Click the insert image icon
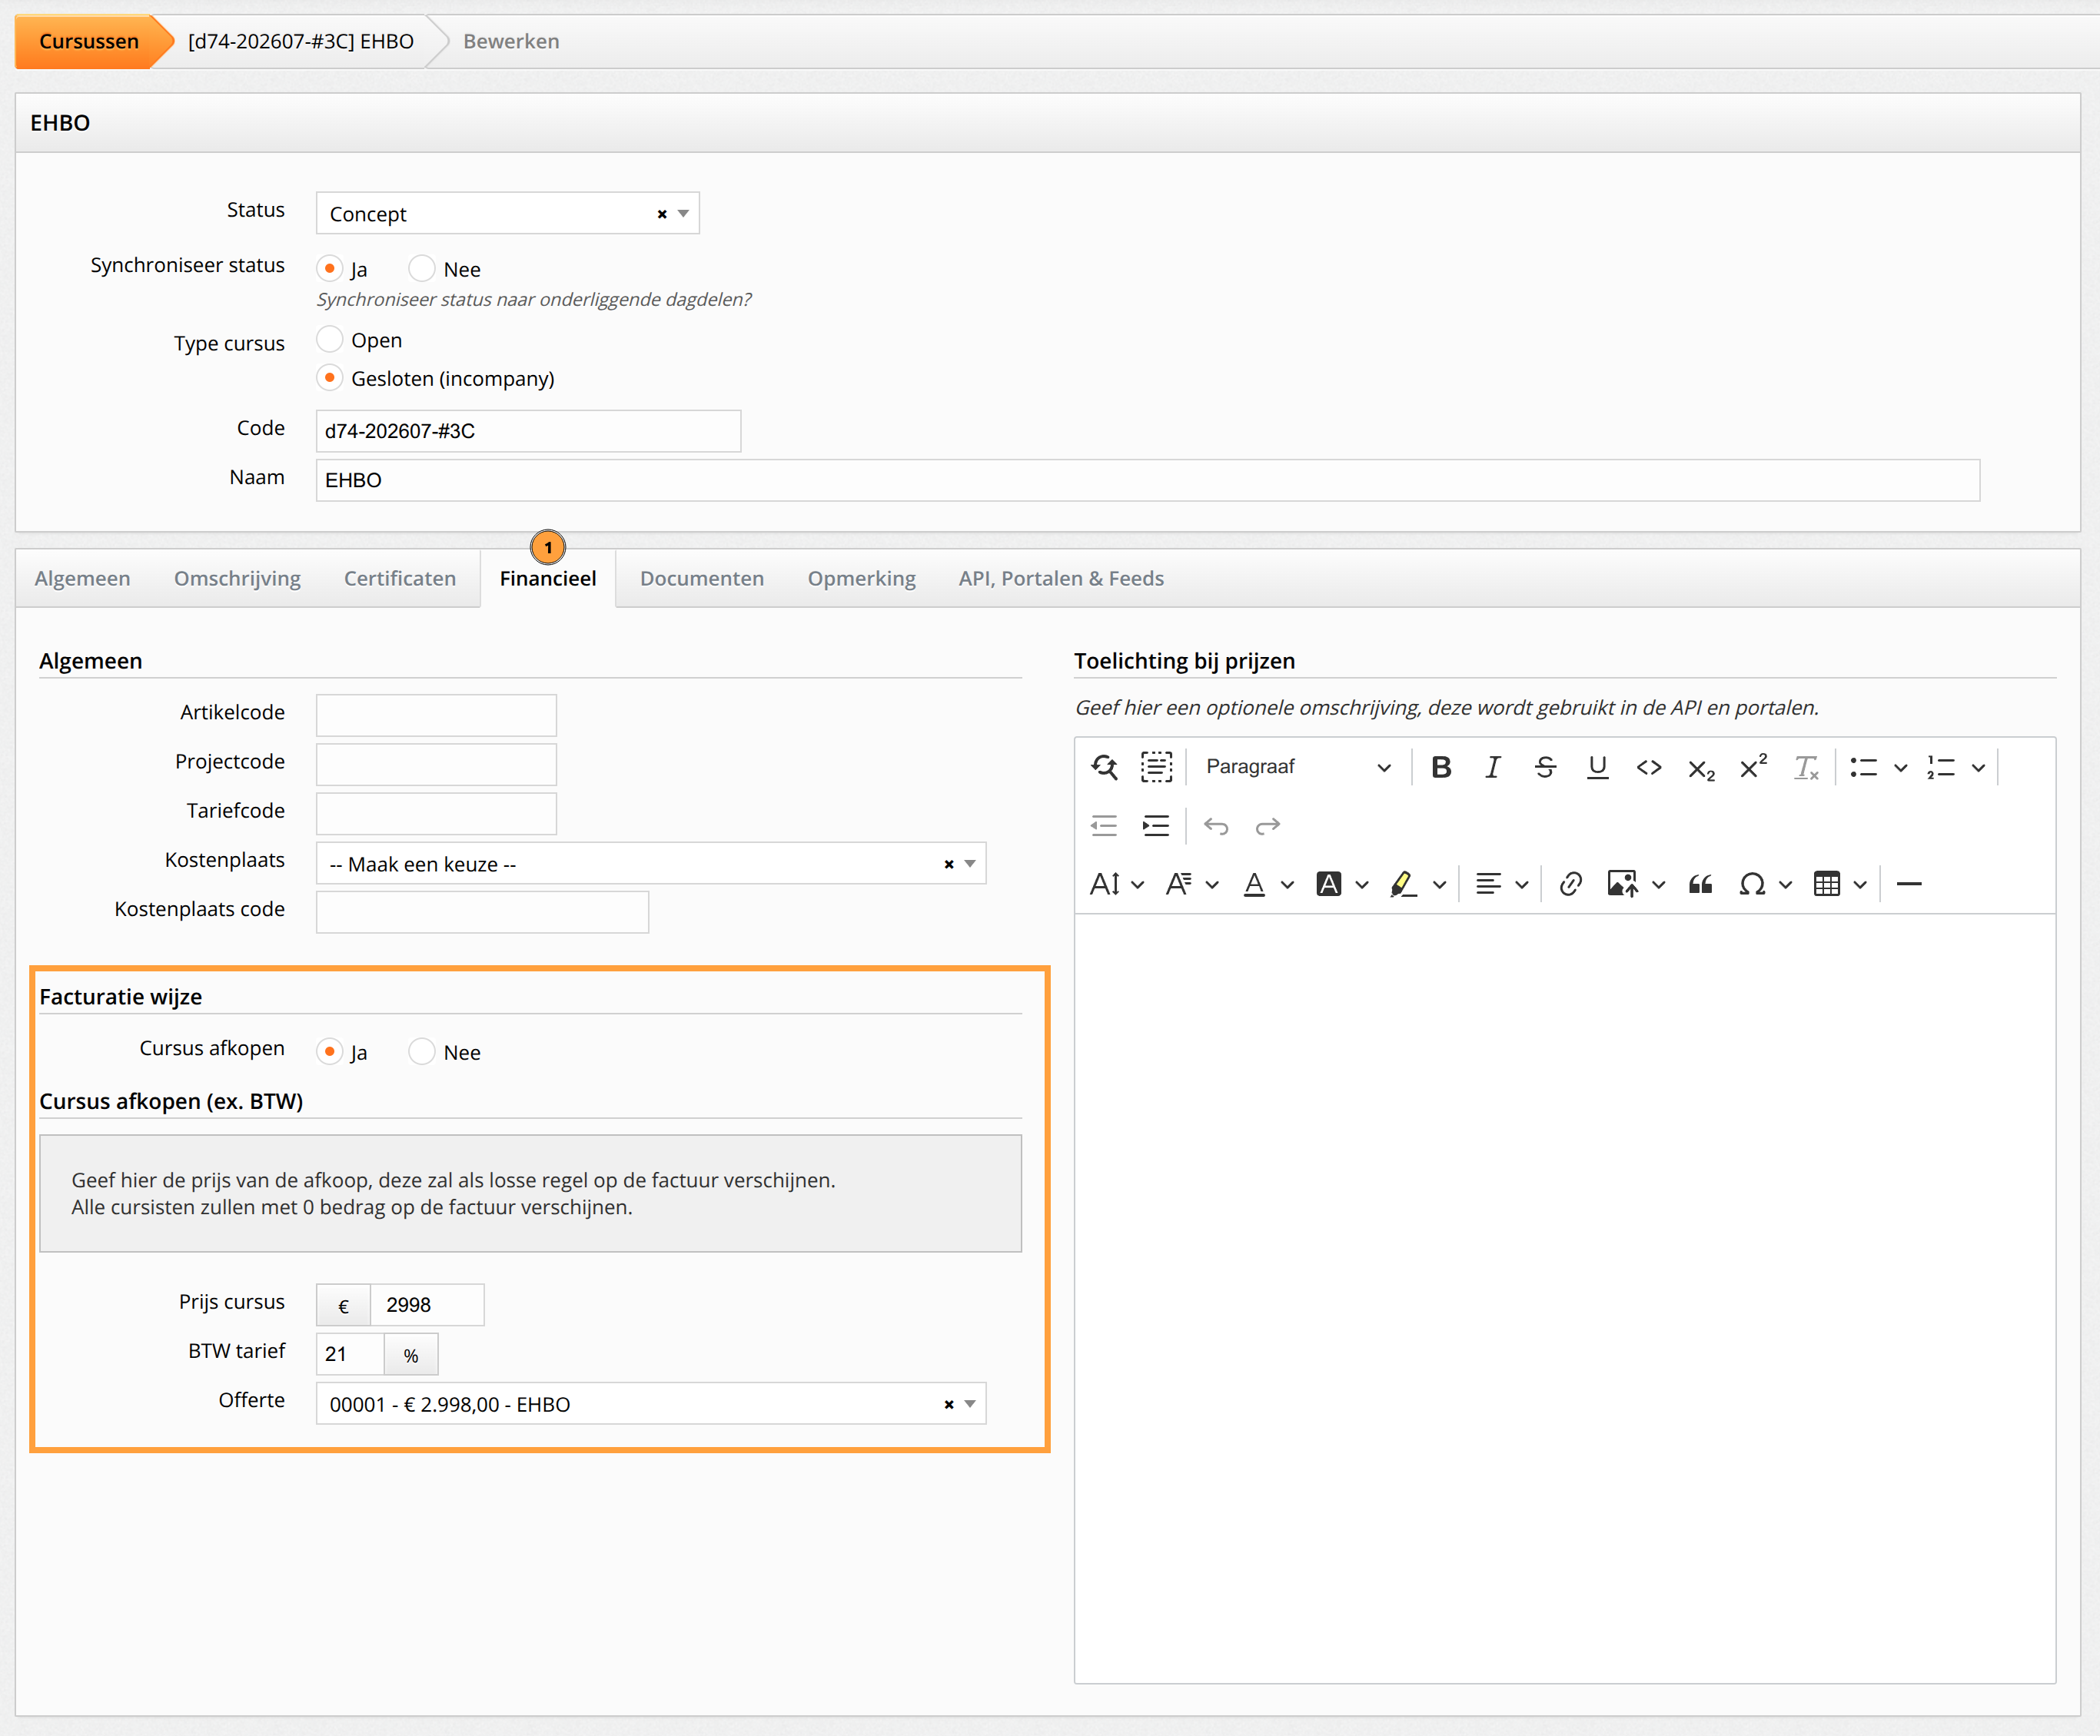Image resolution: width=2100 pixels, height=1736 pixels. [1622, 884]
